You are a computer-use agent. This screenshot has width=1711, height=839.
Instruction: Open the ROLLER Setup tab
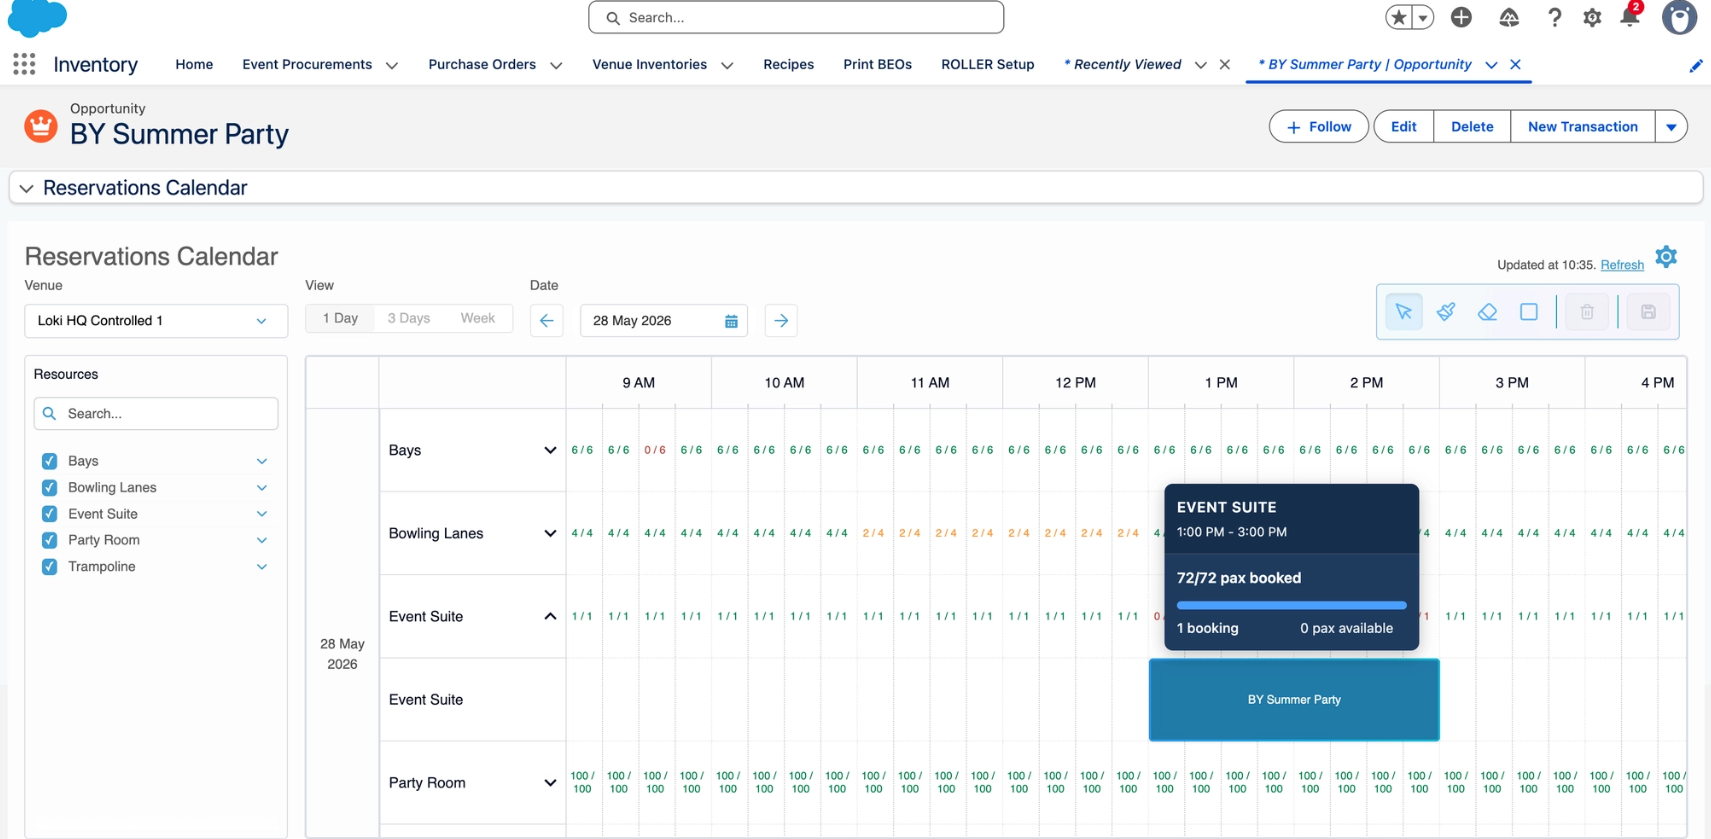coord(987,64)
